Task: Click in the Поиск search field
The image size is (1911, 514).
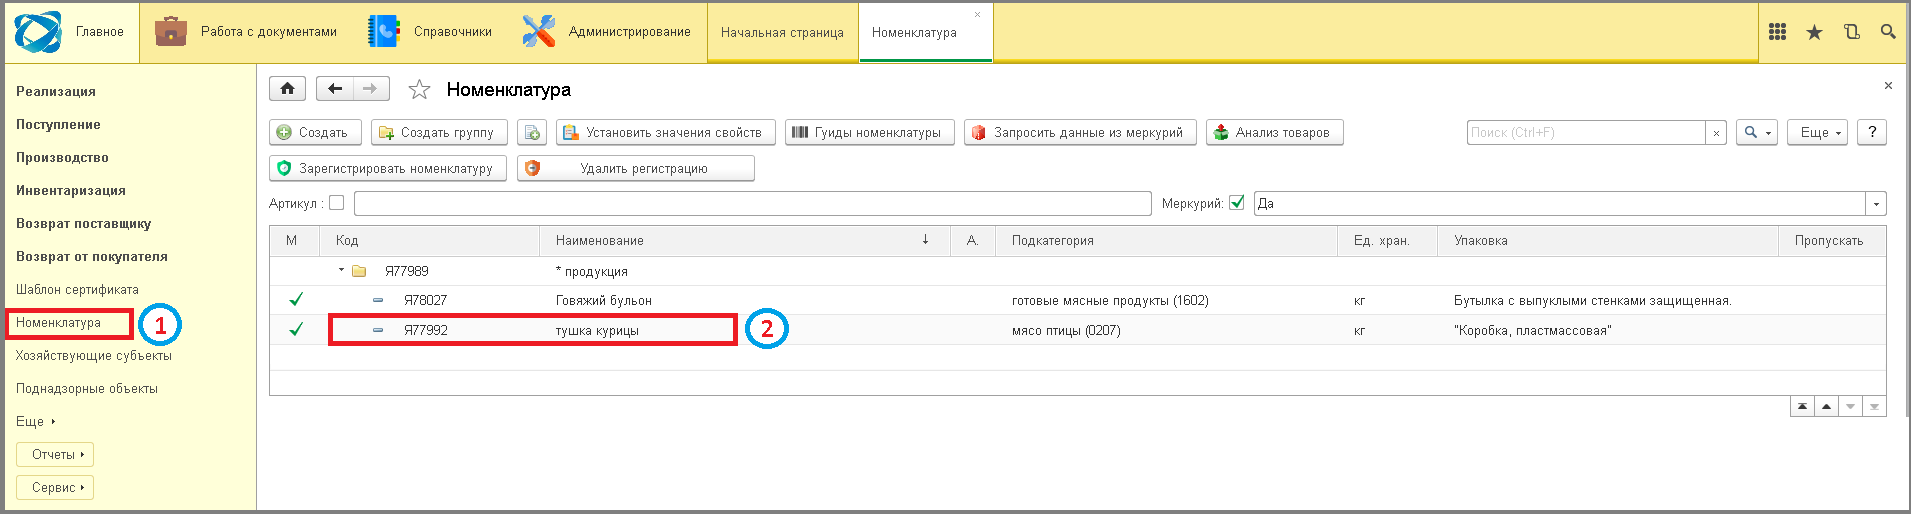Action: click(1585, 132)
